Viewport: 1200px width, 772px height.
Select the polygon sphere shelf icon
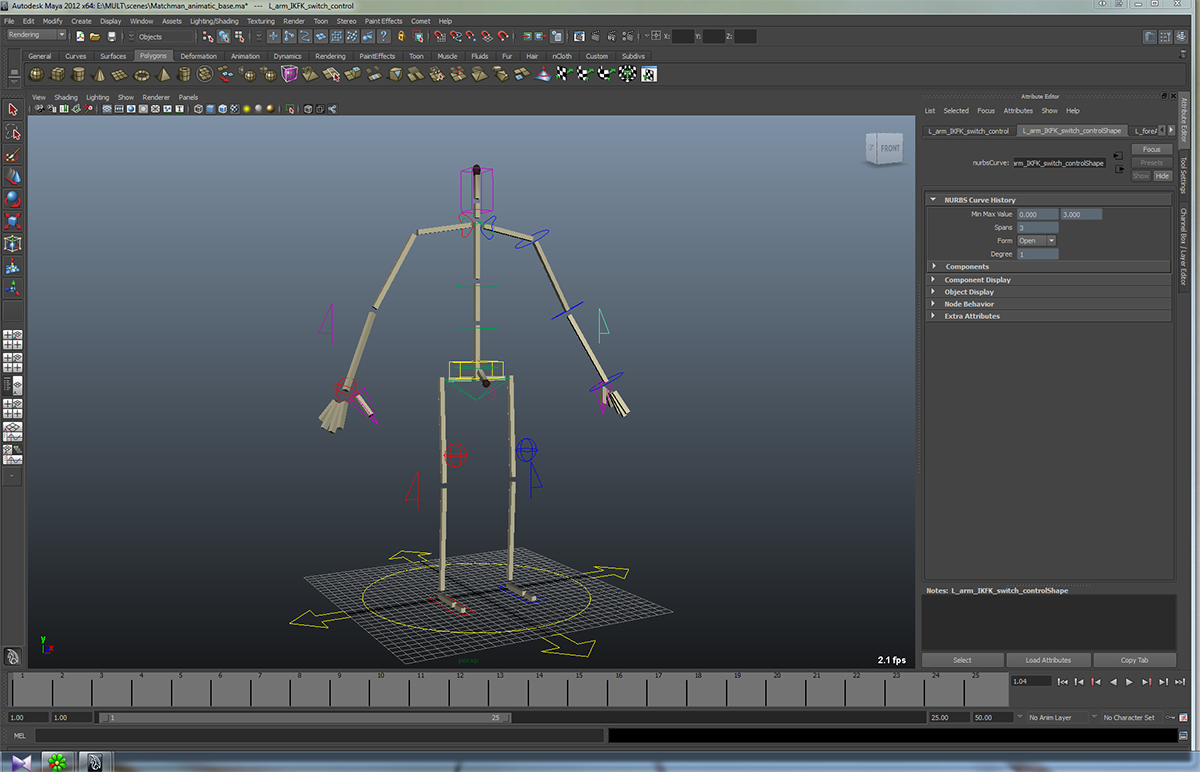[x=38, y=74]
